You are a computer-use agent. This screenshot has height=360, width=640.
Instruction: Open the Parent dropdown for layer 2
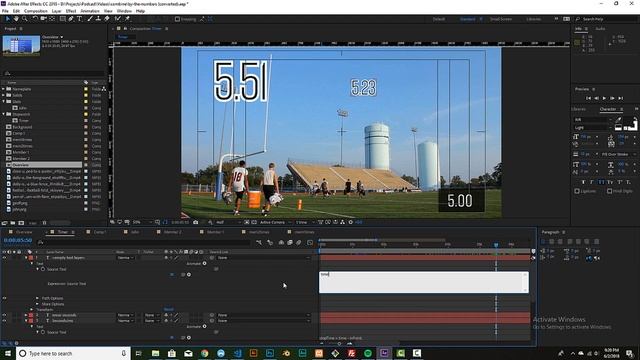point(264,315)
